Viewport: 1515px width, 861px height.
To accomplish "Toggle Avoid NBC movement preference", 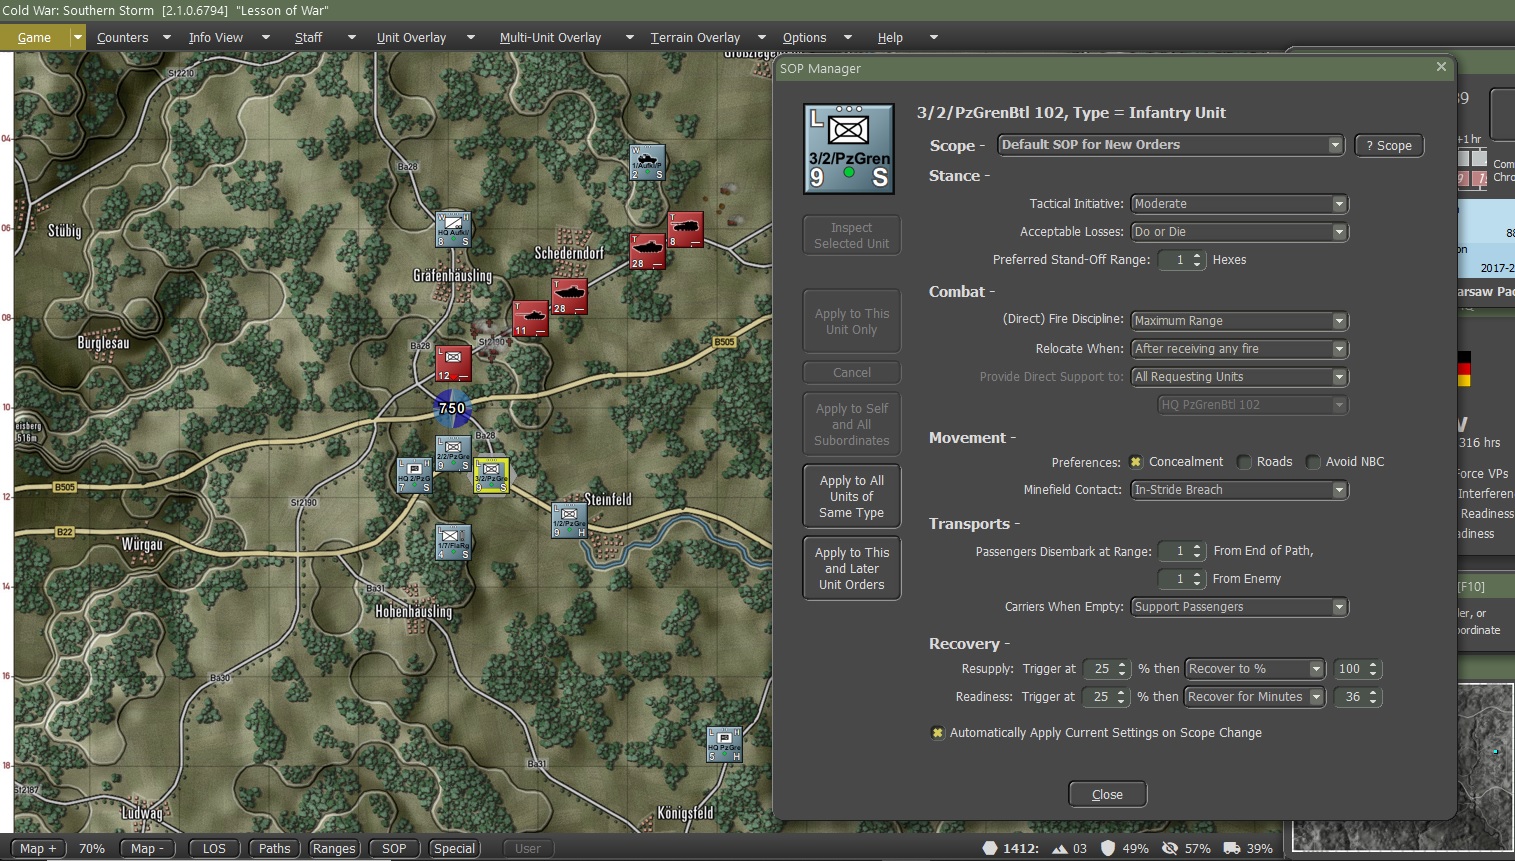I will 1313,462.
